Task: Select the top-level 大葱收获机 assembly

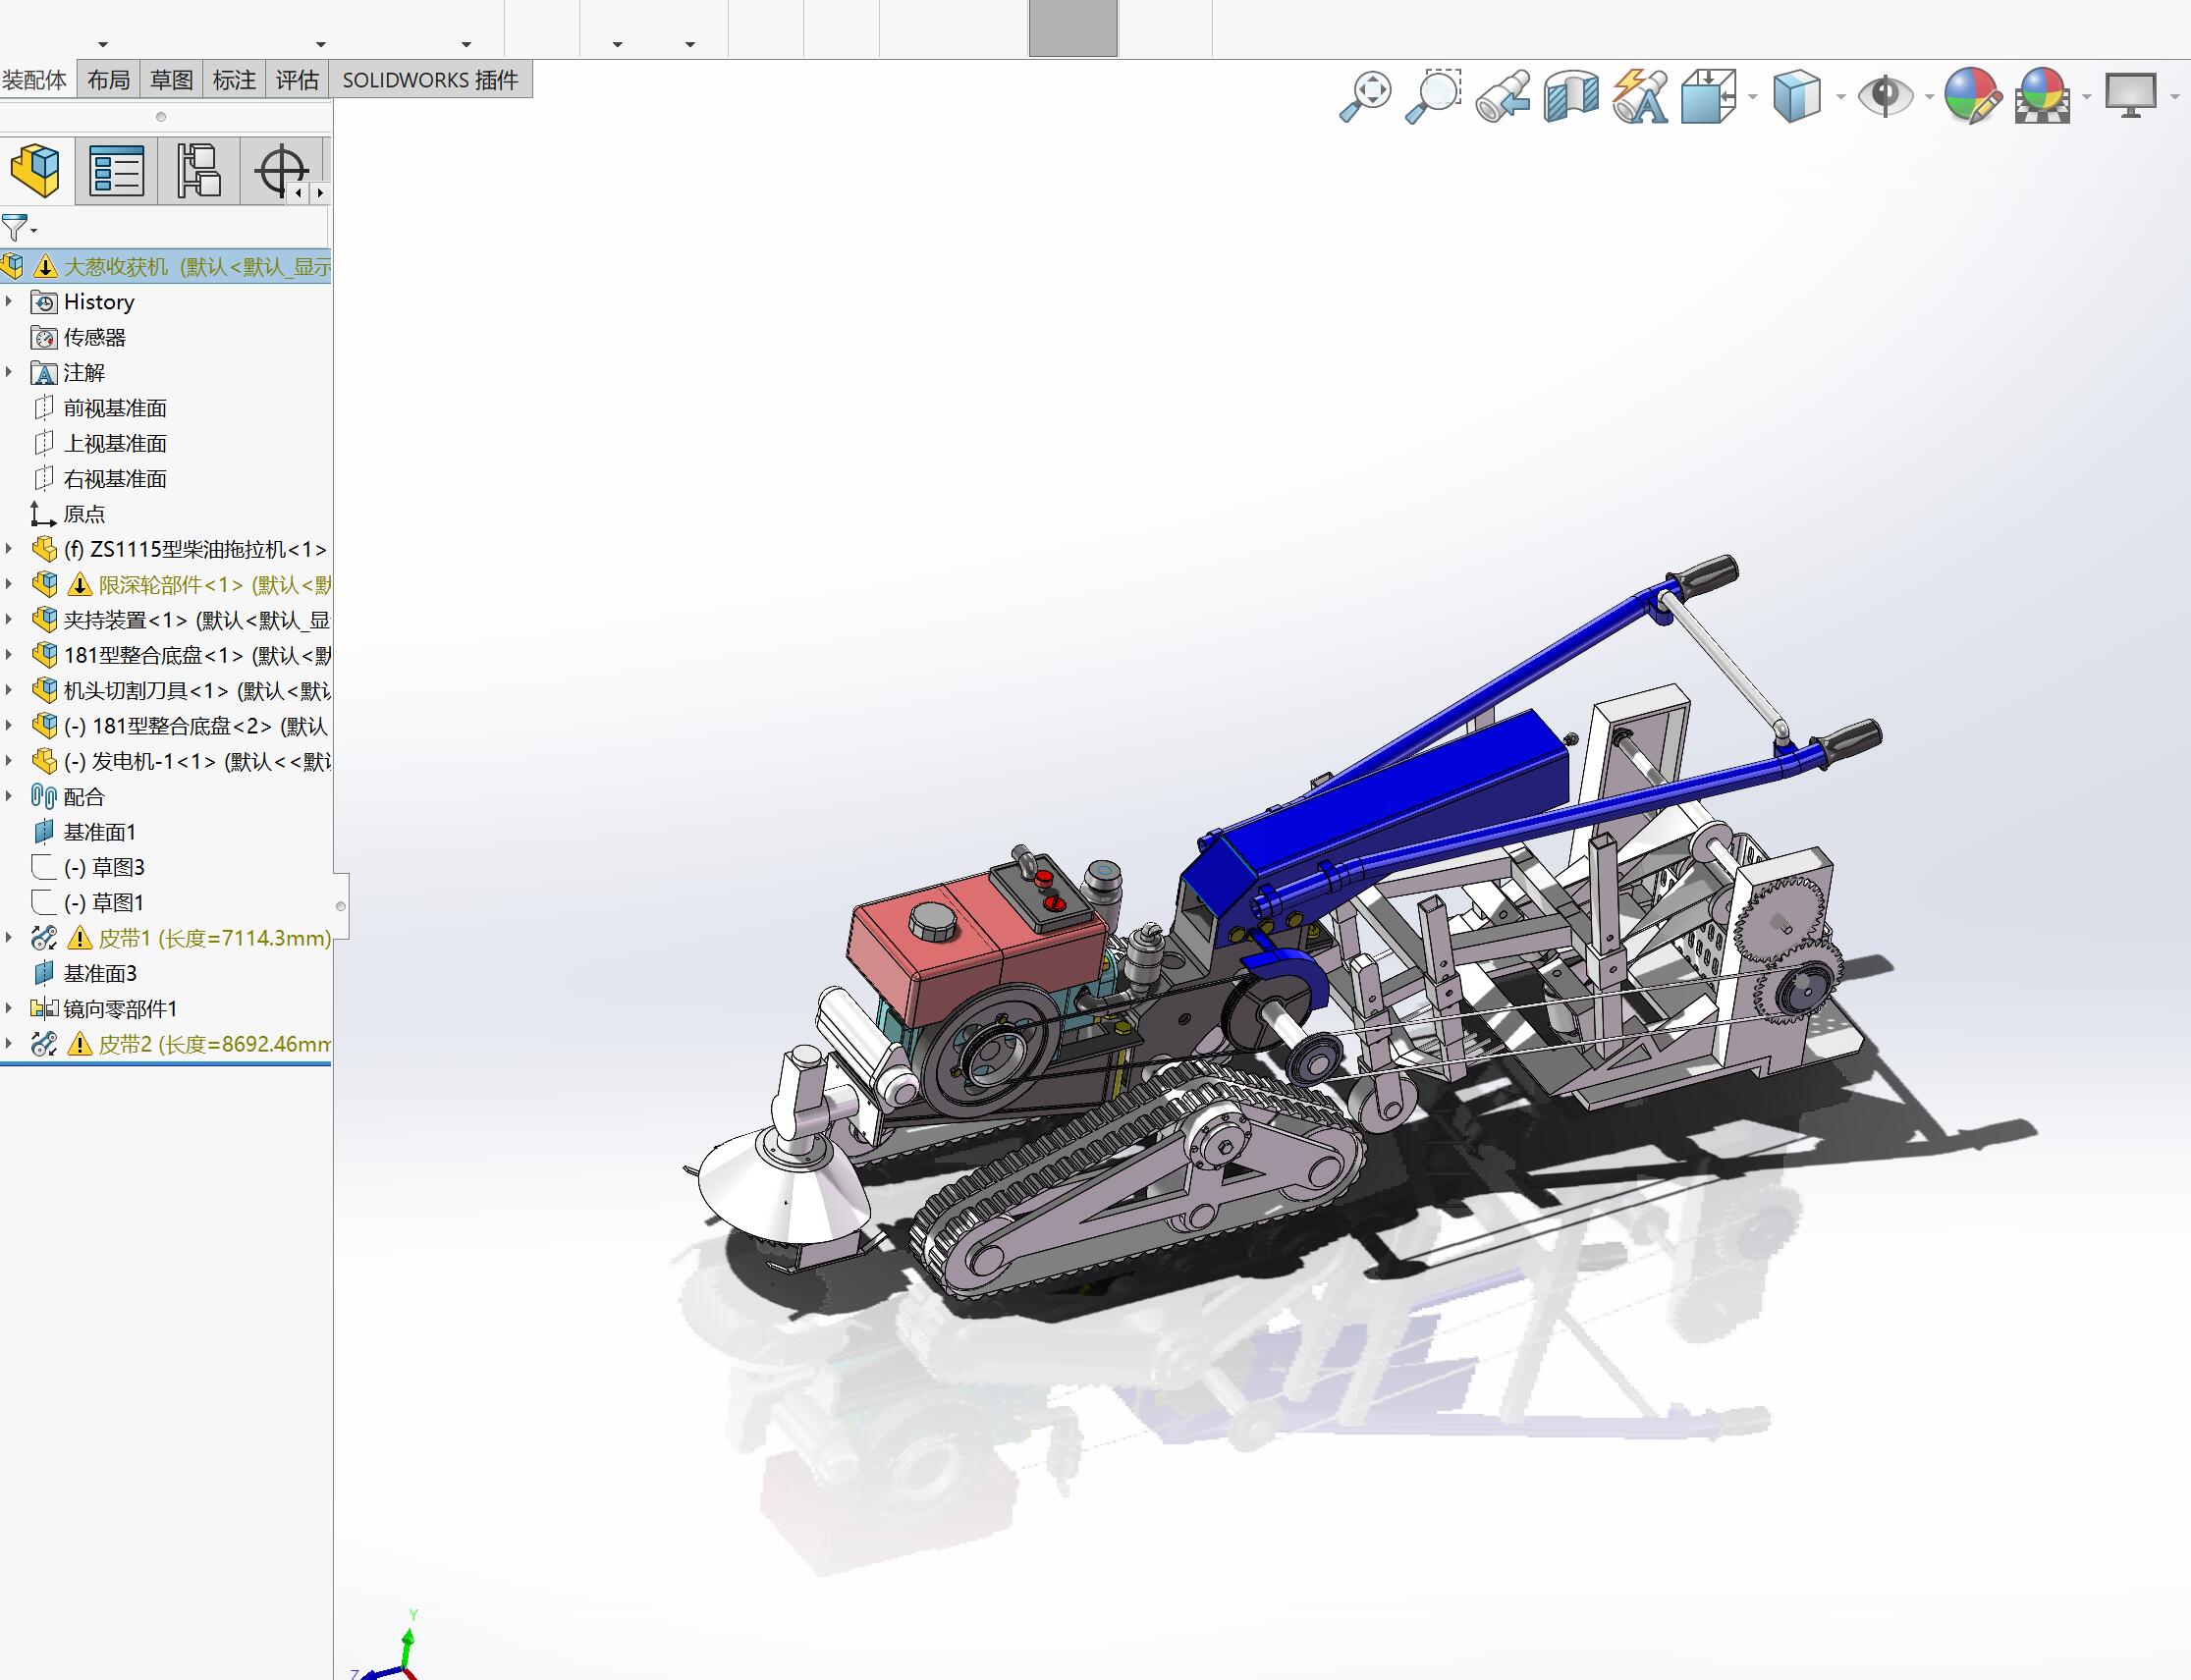Action: pos(166,267)
